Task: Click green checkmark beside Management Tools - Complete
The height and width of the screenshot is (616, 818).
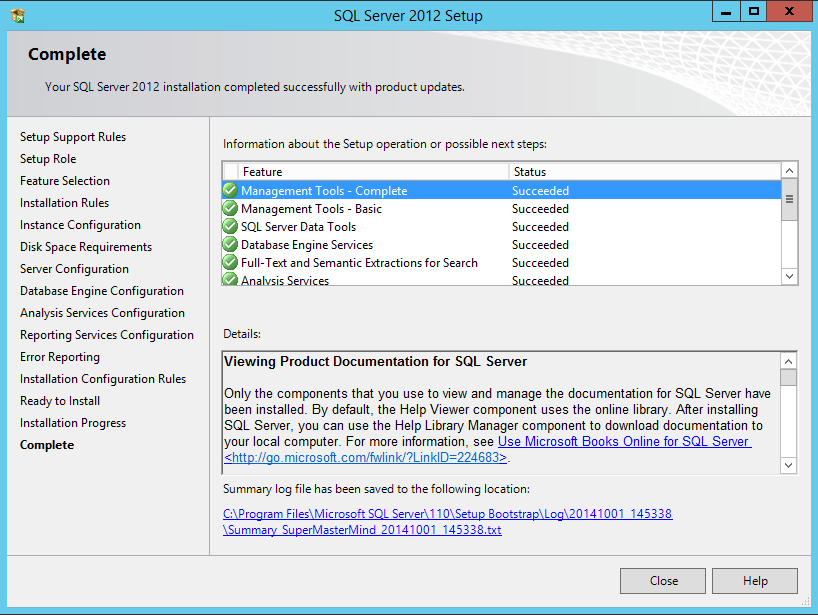Action: pos(230,191)
